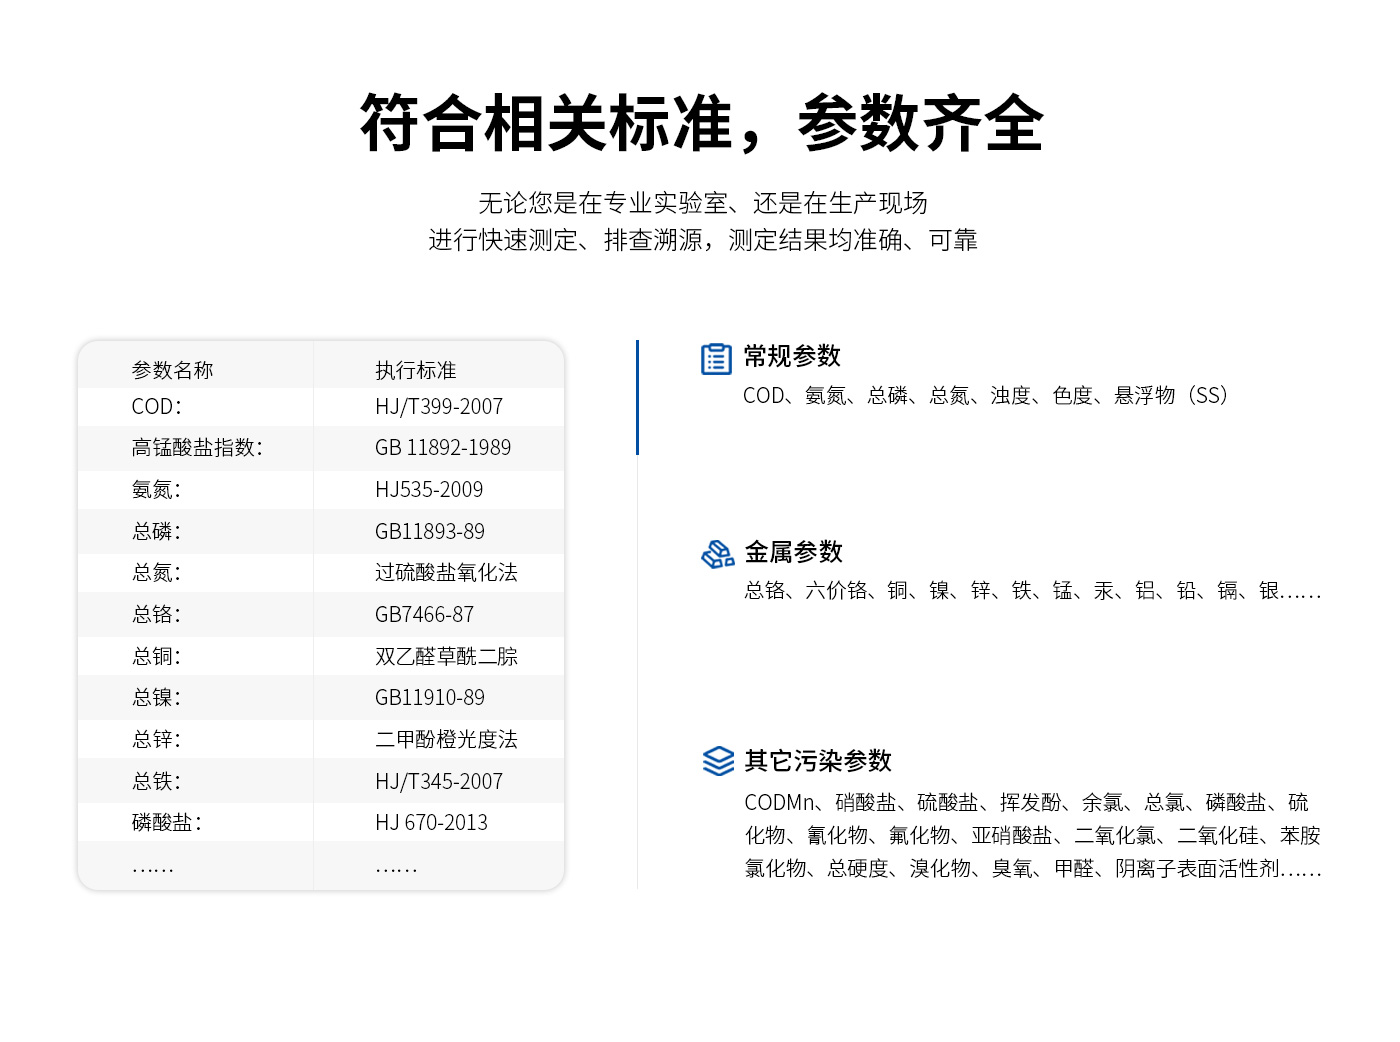This screenshot has width=1400, height=1042.
Task: Click the 总铬: row label
Action: (157, 615)
